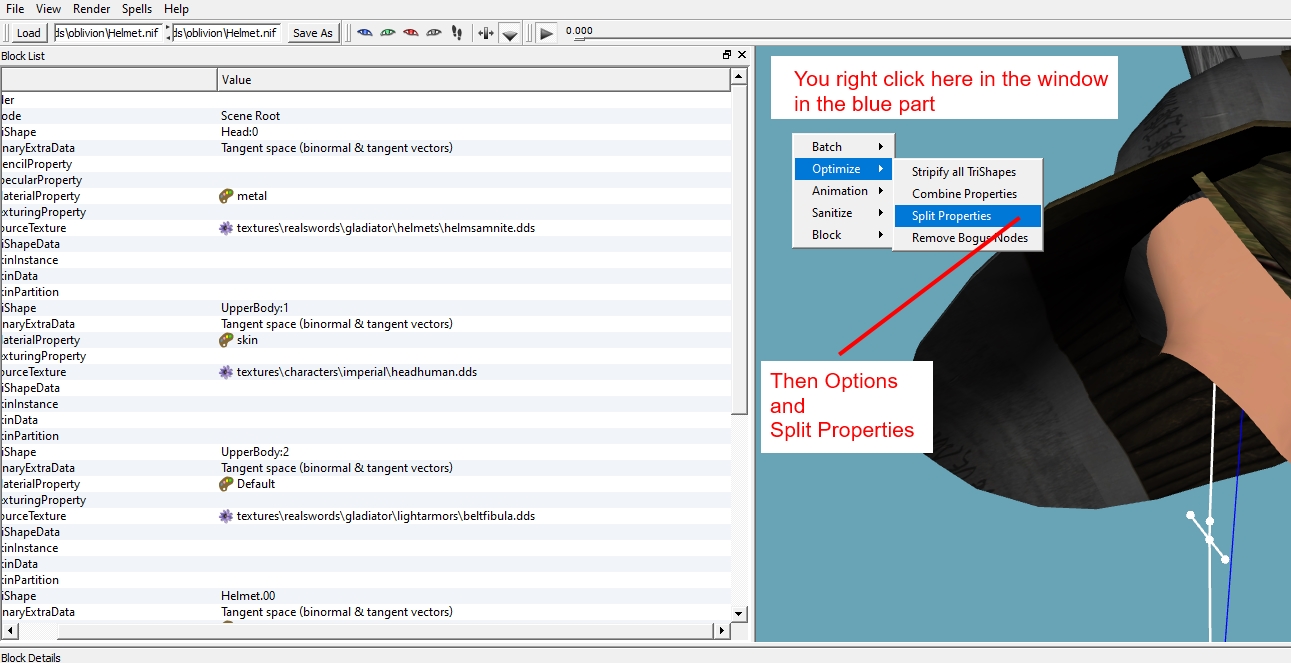Select the grey eye user view

coord(434,32)
